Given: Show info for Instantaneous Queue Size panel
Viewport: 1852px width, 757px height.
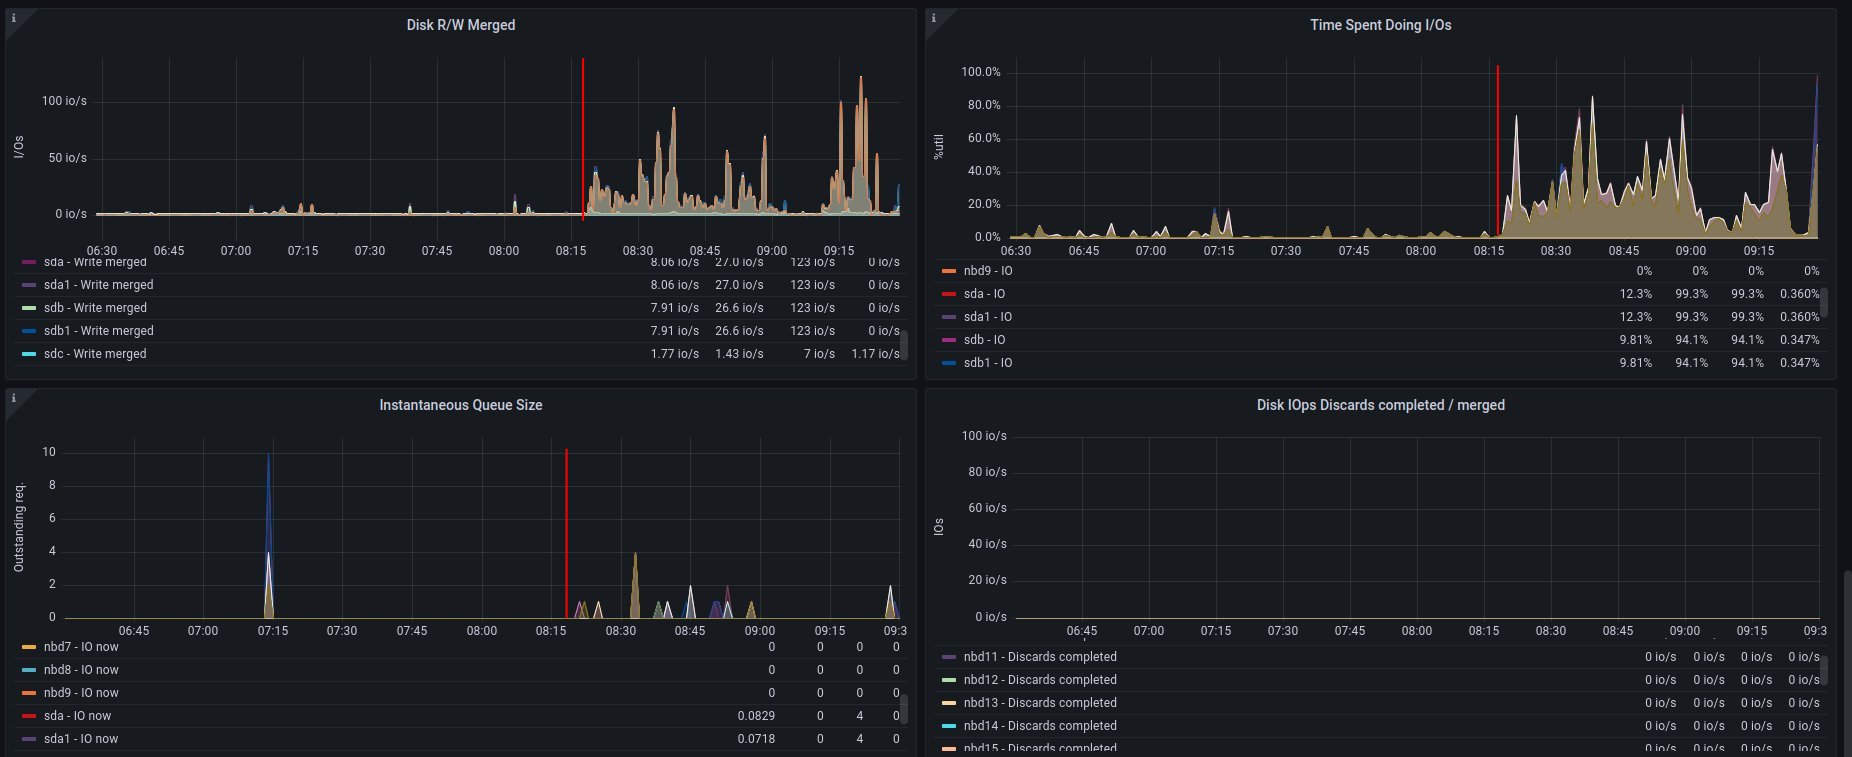Looking at the screenshot, I should pos(14,398).
